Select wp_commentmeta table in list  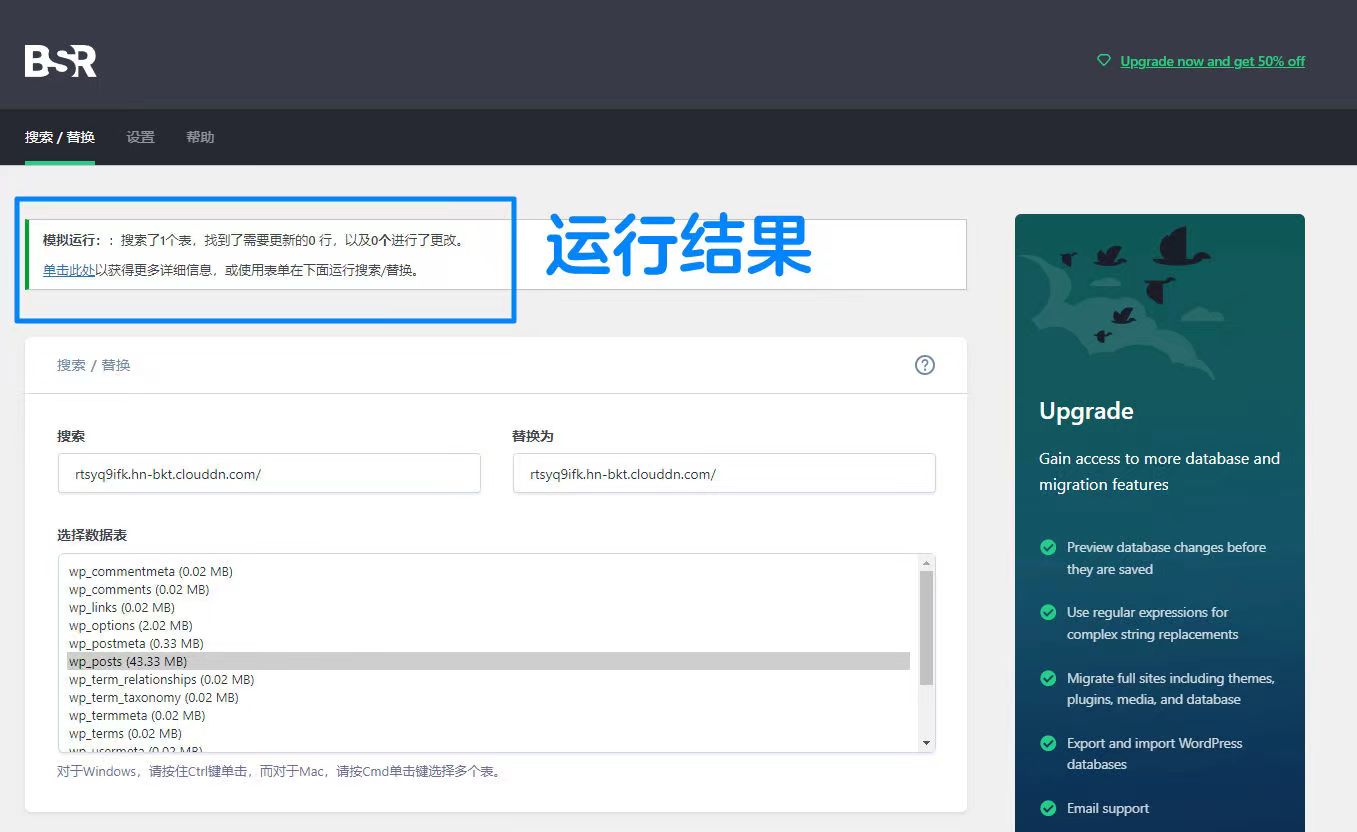pyautogui.click(x=150, y=571)
